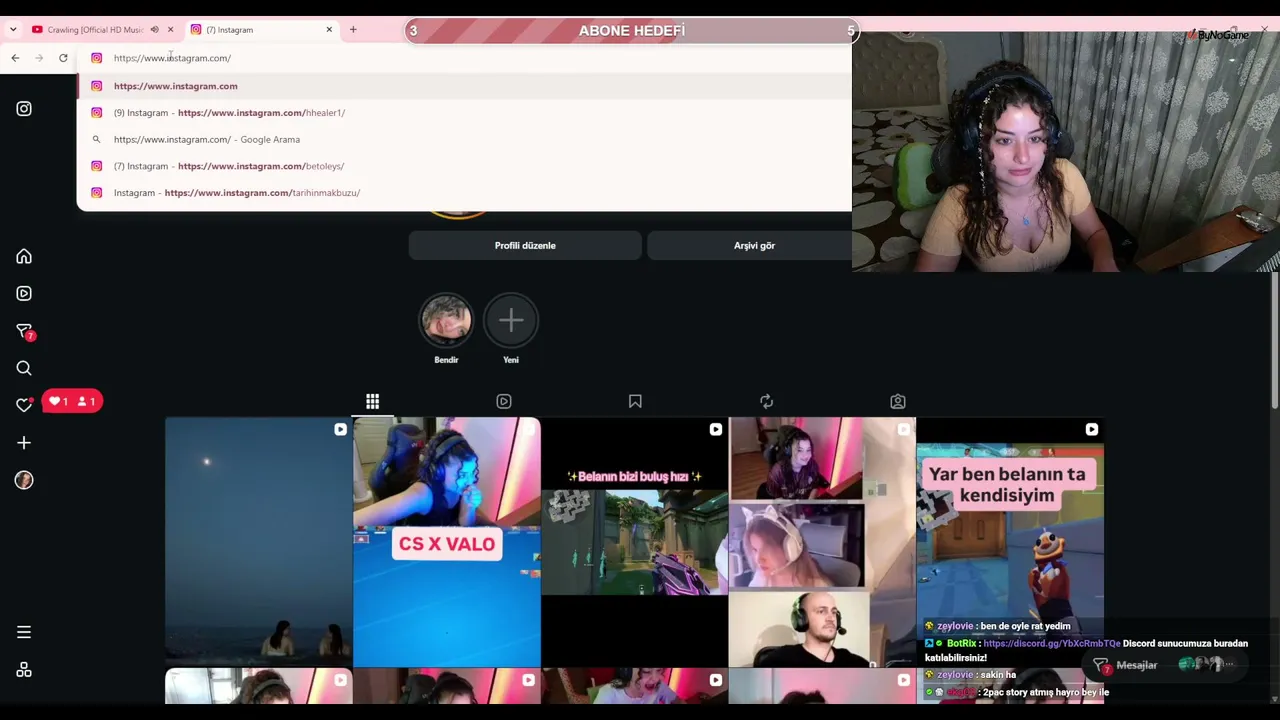Show the posts grid tab
The height and width of the screenshot is (720, 1280).
(372, 402)
